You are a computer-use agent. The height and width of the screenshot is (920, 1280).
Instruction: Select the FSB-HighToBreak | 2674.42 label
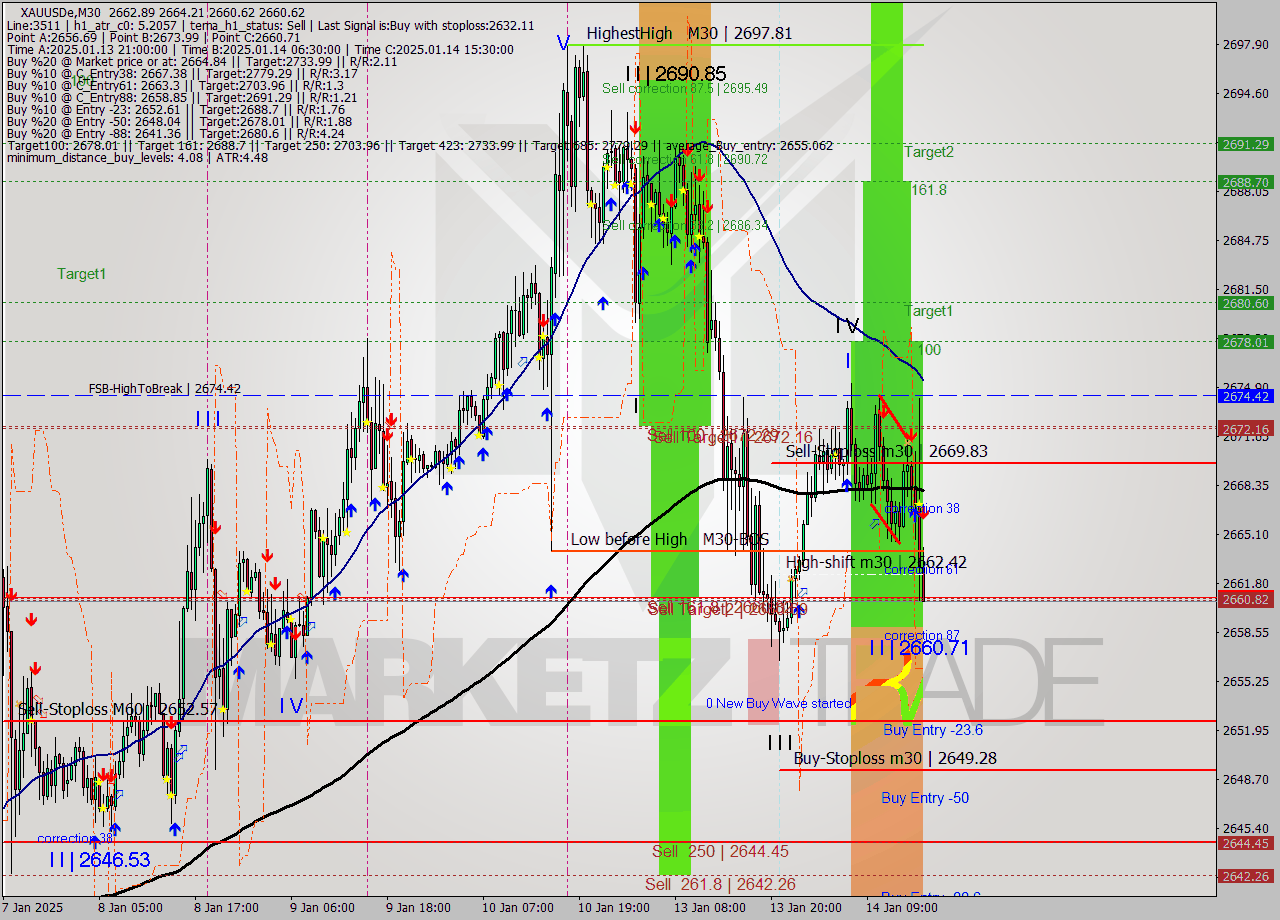point(164,388)
